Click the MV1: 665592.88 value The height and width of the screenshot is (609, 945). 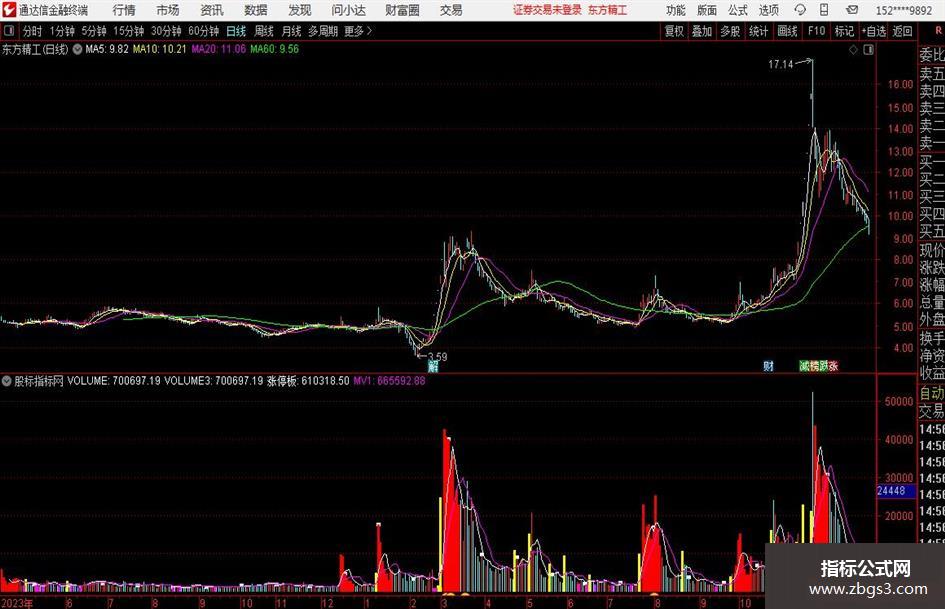coord(389,381)
